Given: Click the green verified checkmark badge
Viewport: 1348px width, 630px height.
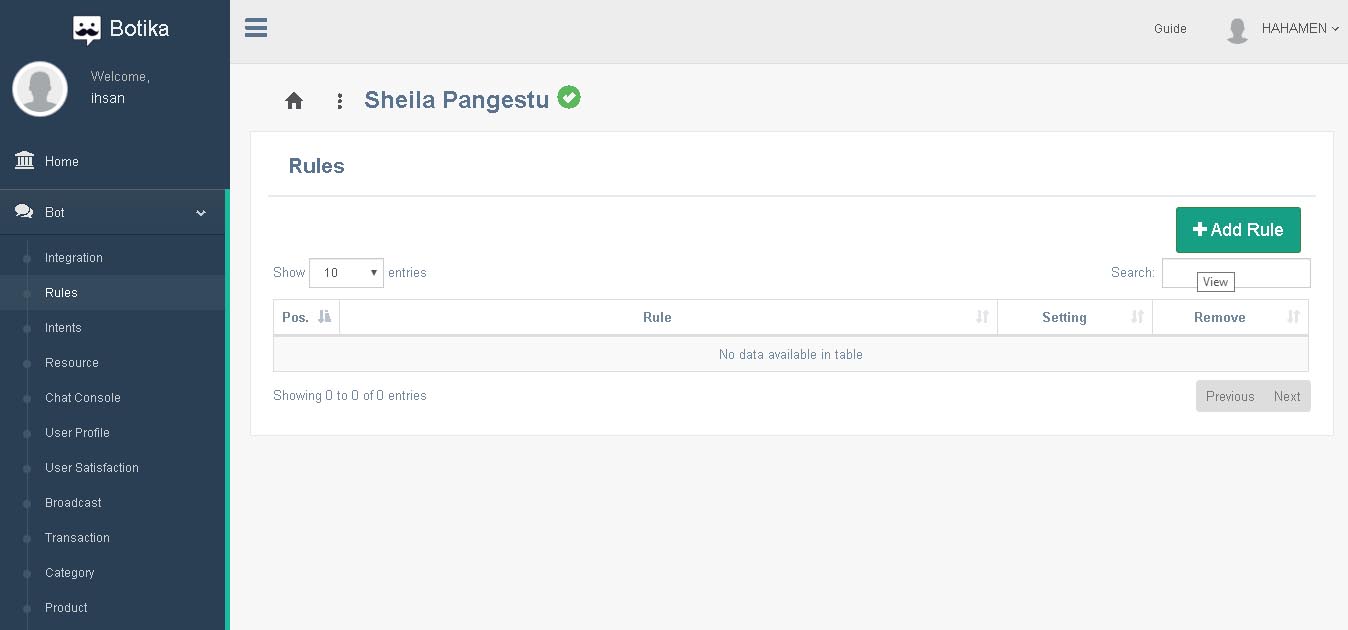Looking at the screenshot, I should [569, 98].
